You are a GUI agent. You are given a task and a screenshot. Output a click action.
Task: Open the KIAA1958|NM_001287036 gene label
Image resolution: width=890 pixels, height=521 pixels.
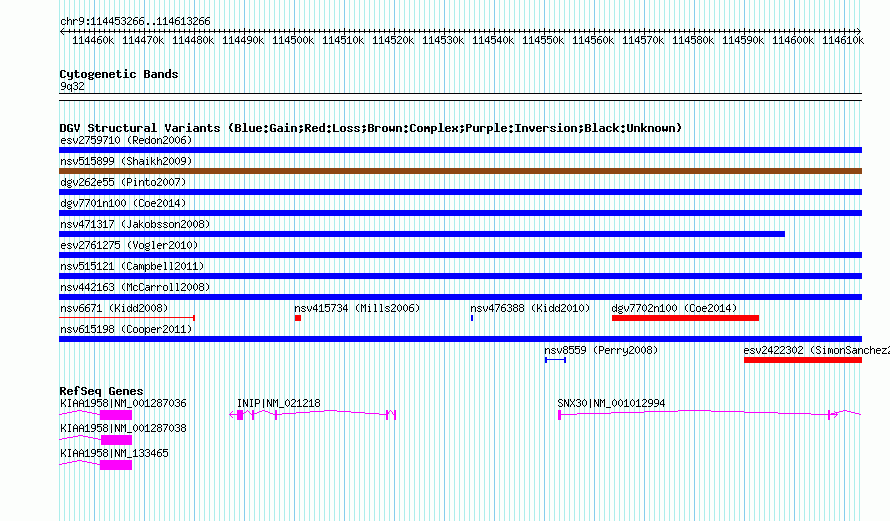click(123, 403)
